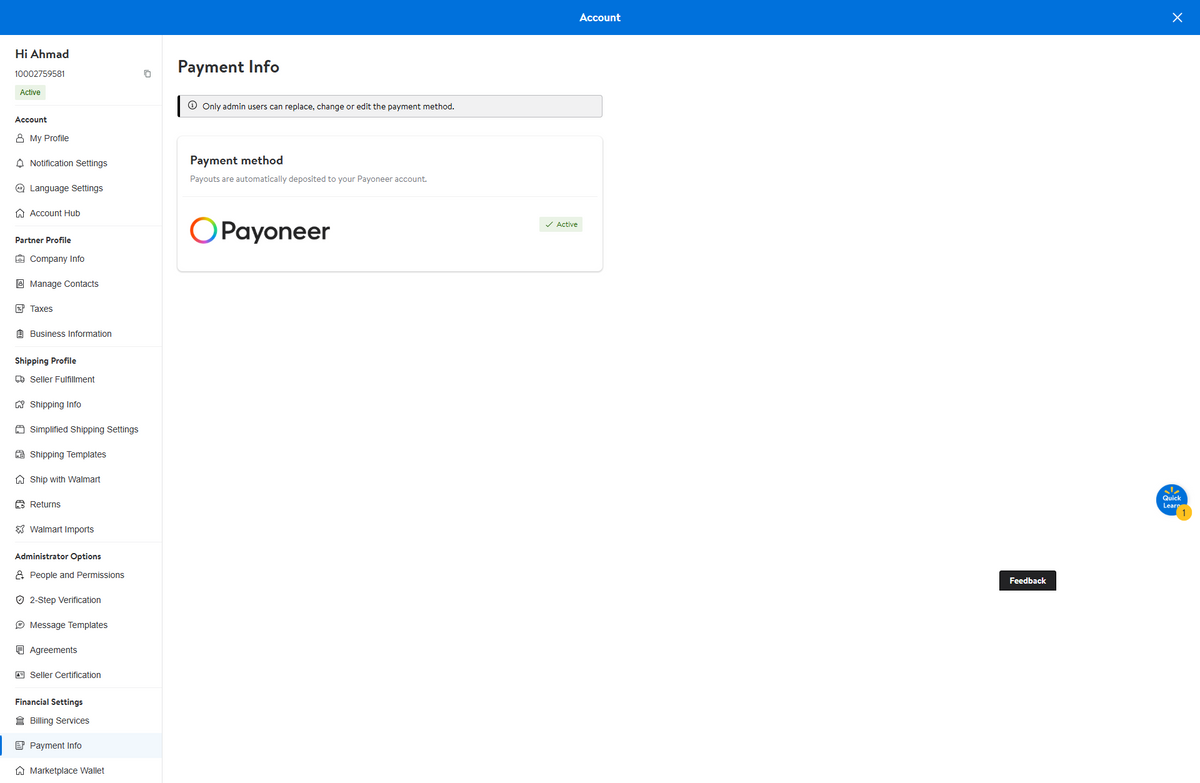Click account number 10002759581

(x=41, y=74)
